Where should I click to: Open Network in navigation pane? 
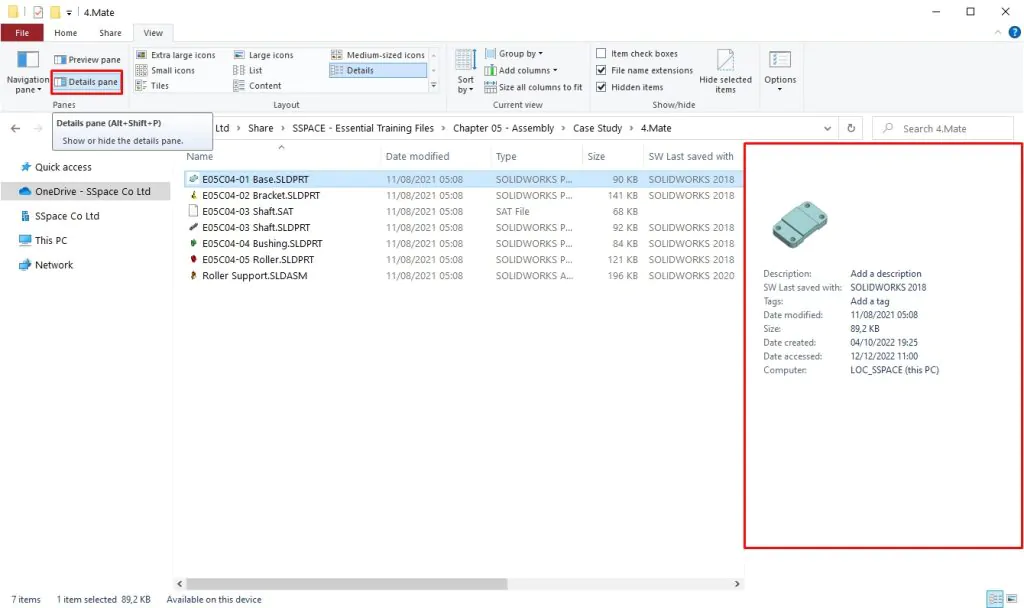pos(54,265)
